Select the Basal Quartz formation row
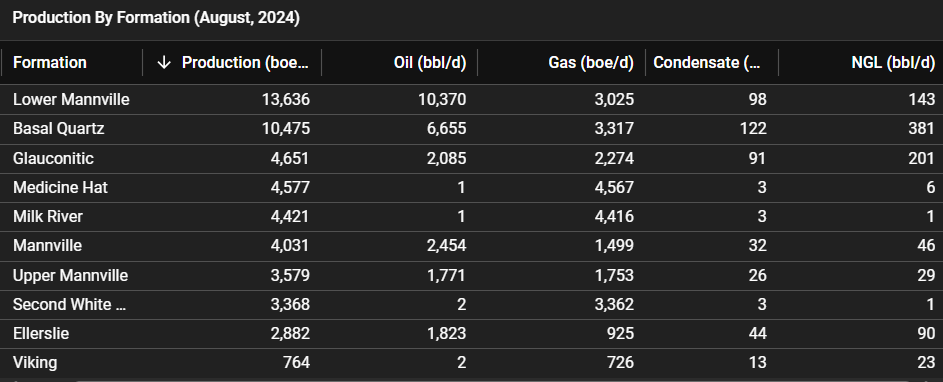The height and width of the screenshot is (382, 943). tap(472, 129)
